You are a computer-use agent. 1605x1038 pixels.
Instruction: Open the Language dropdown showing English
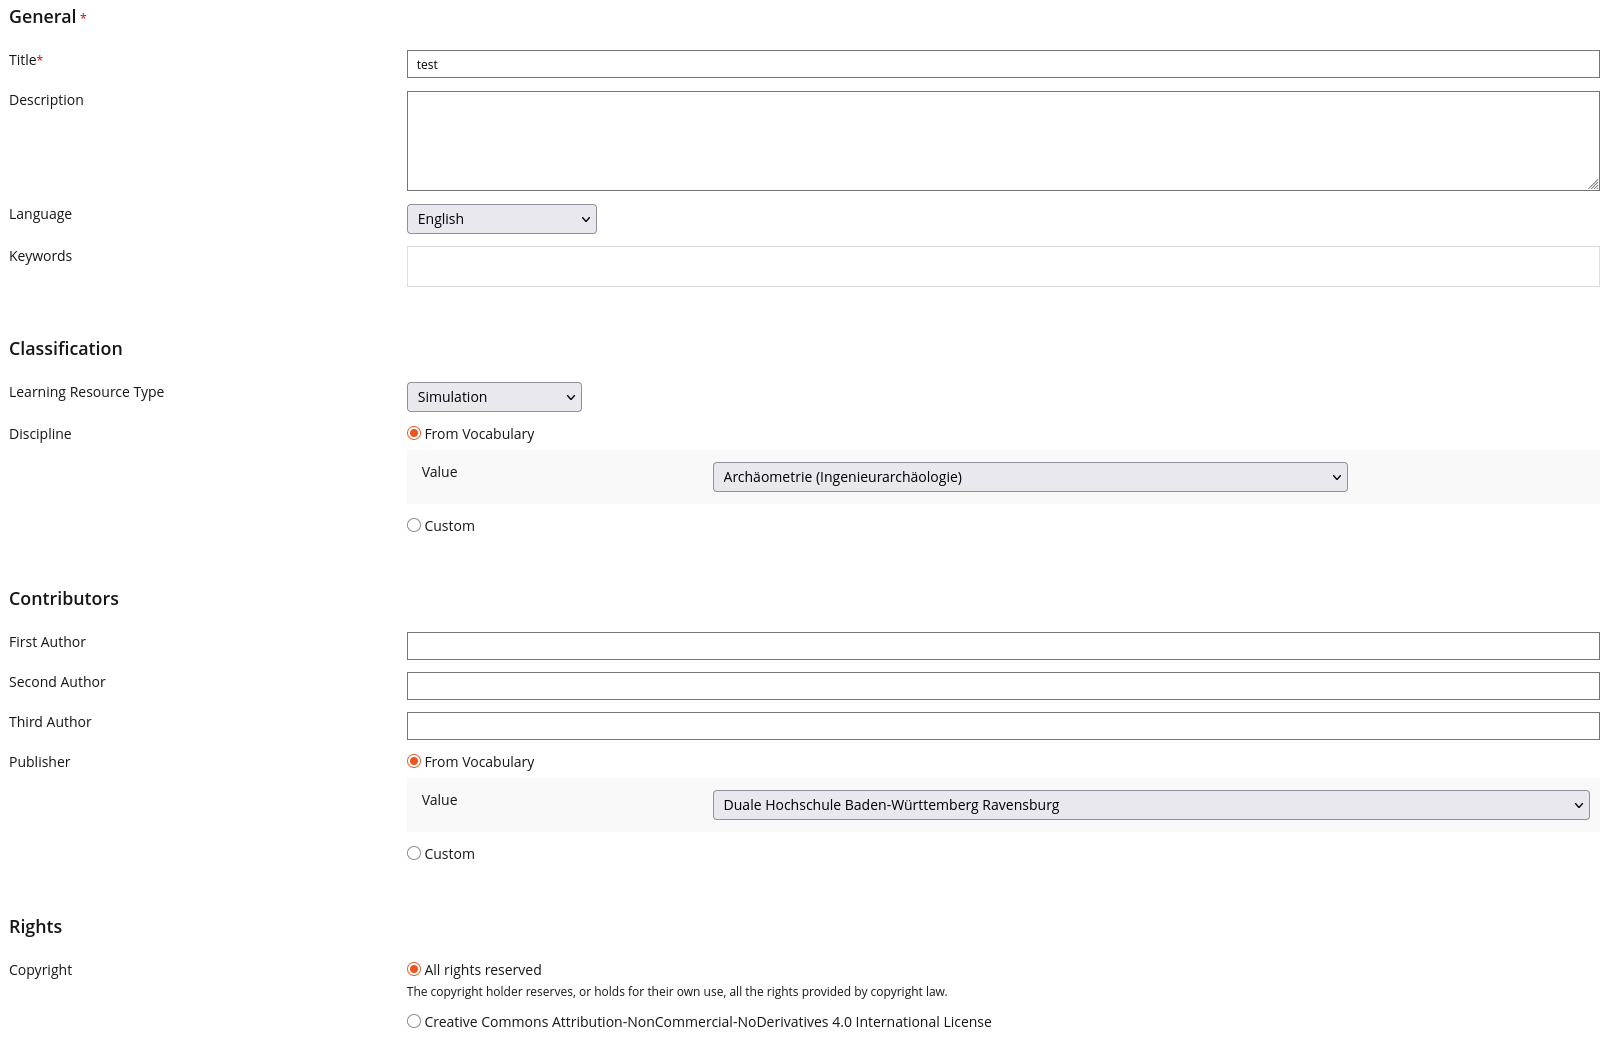click(x=500, y=219)
